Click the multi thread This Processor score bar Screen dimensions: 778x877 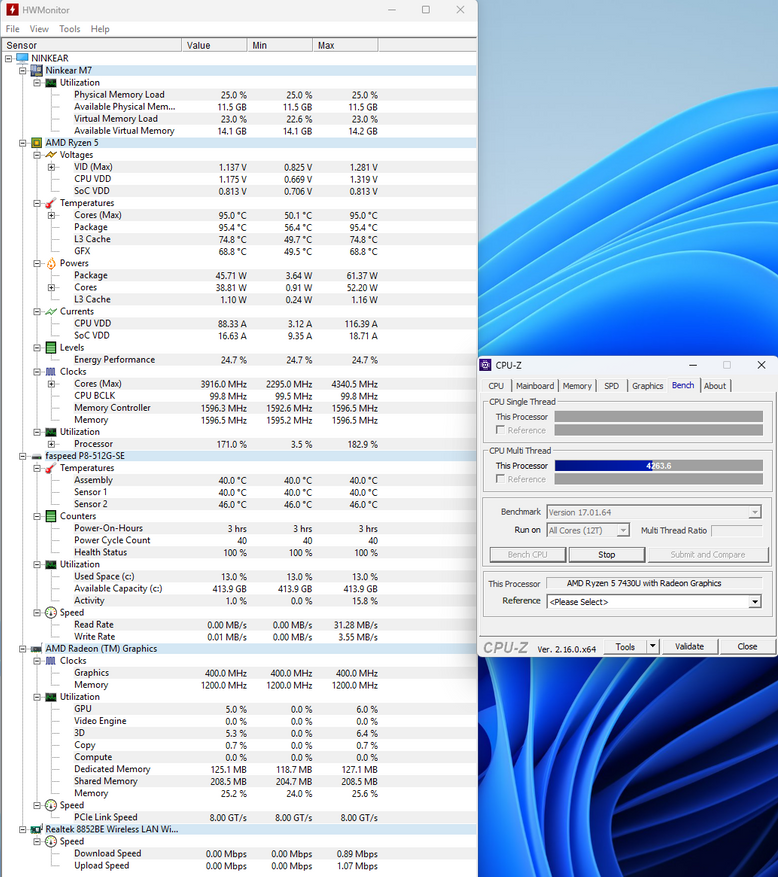[x=658, y=466]
